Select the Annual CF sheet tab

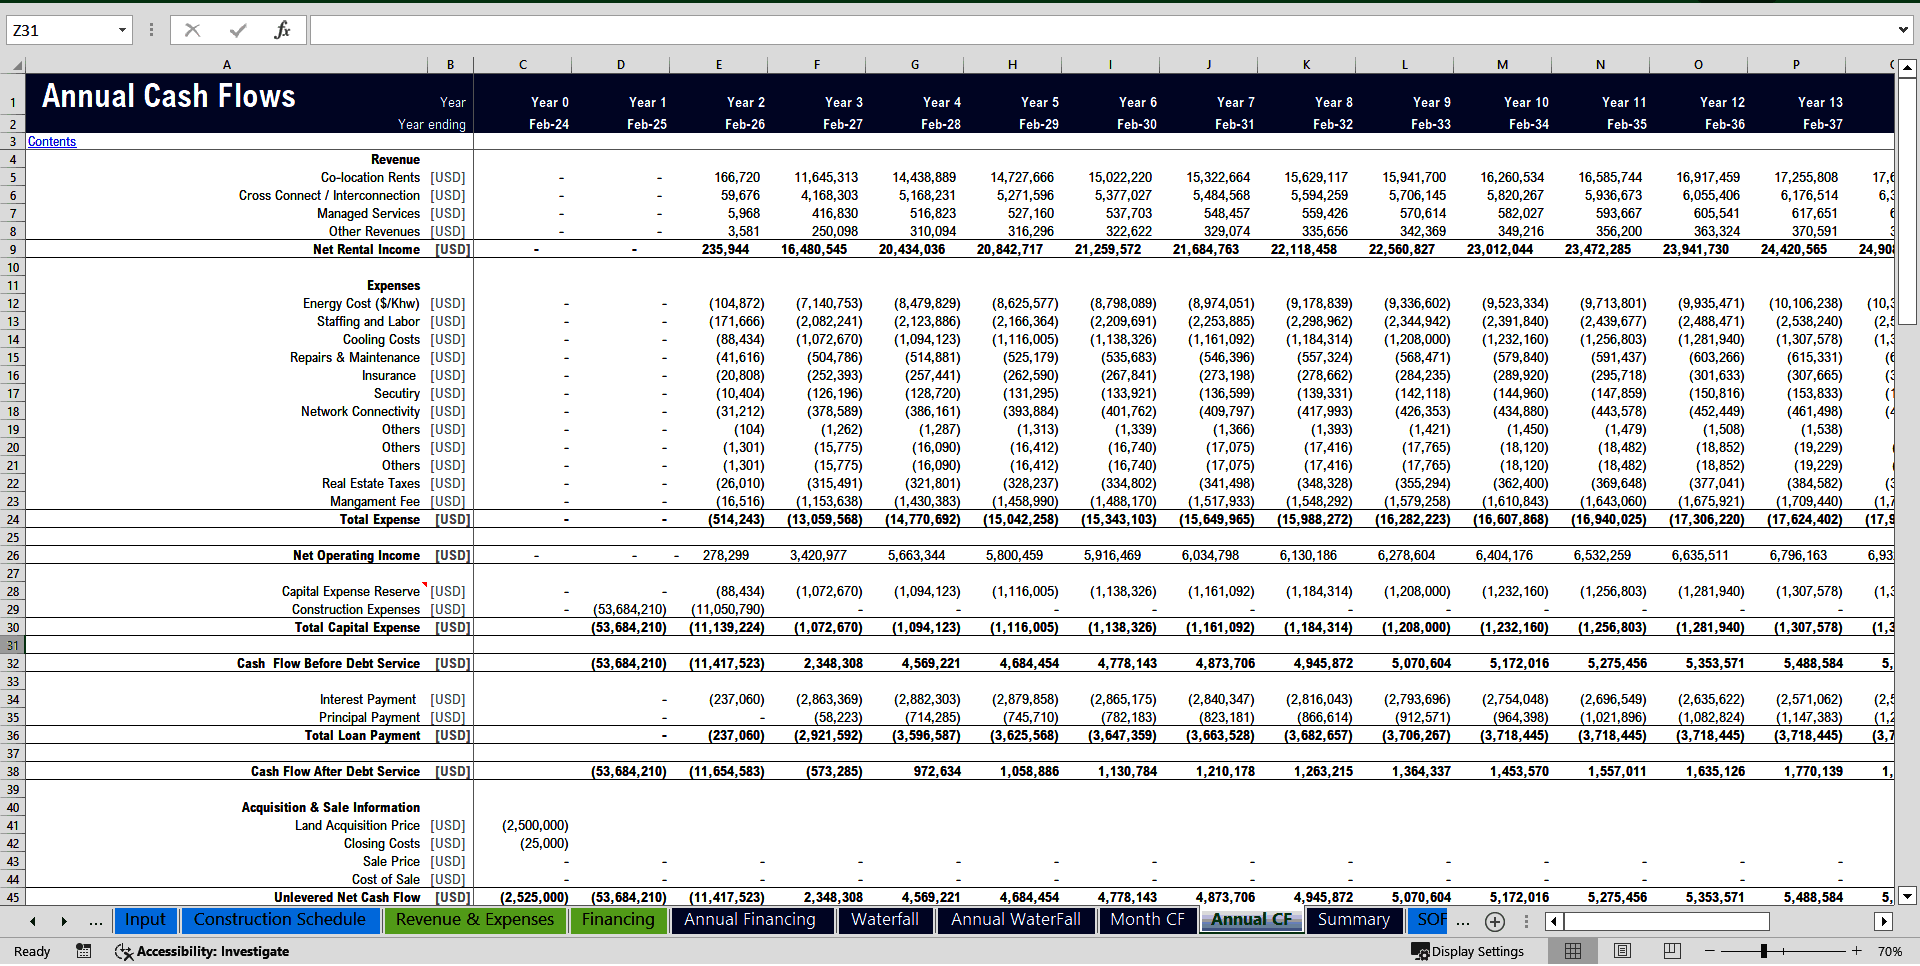coord(1252,920)
